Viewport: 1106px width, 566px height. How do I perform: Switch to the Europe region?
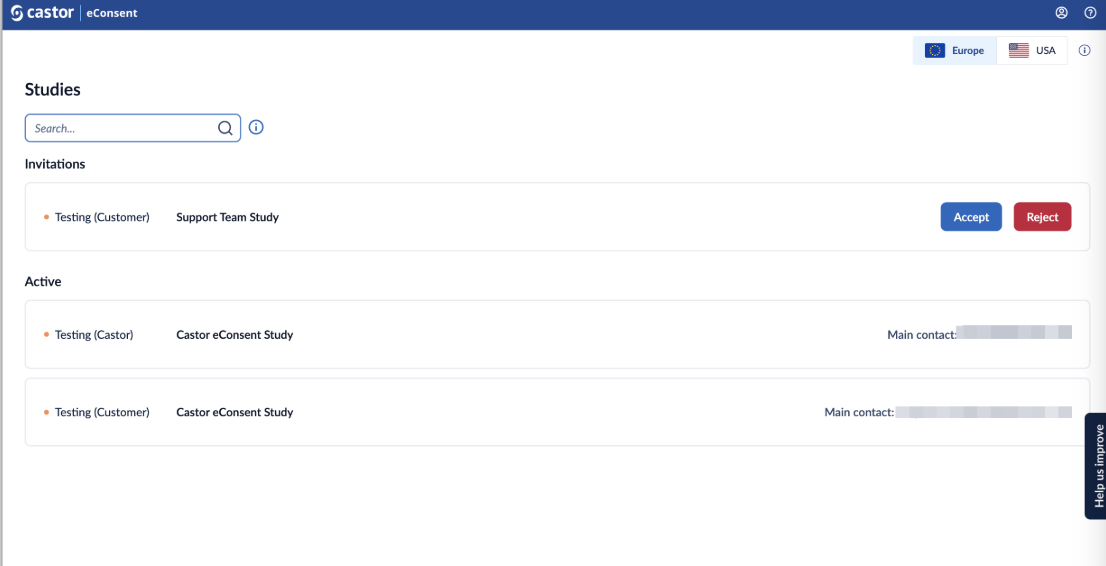point(955,51)
